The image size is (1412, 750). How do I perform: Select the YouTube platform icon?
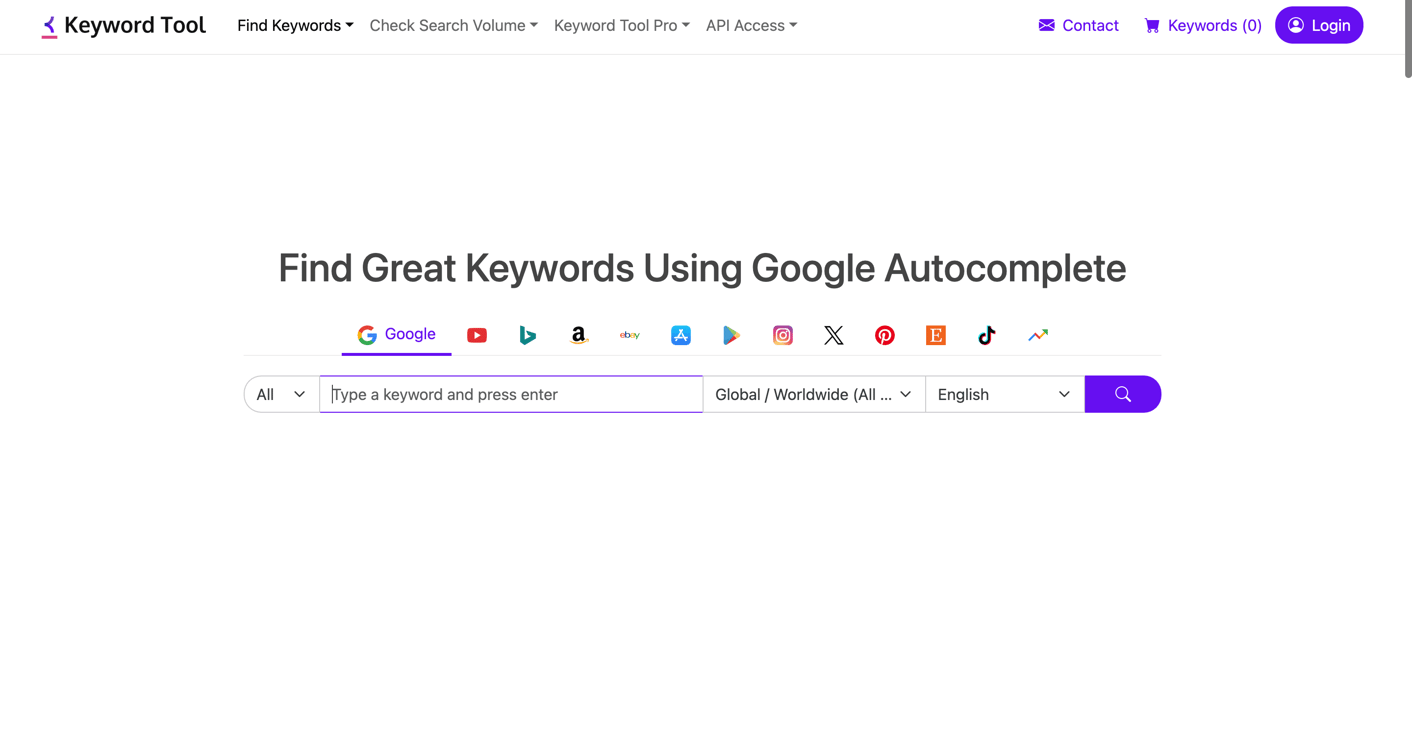tap(477, 335)
